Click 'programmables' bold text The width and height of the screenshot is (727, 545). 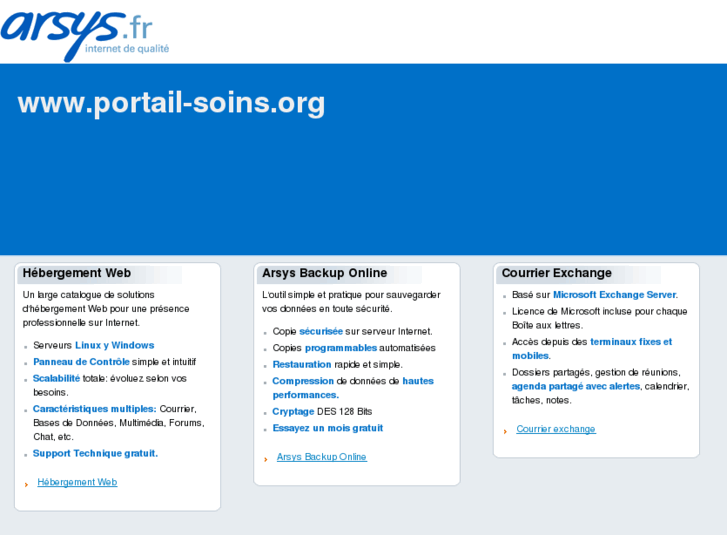[341, 348]
